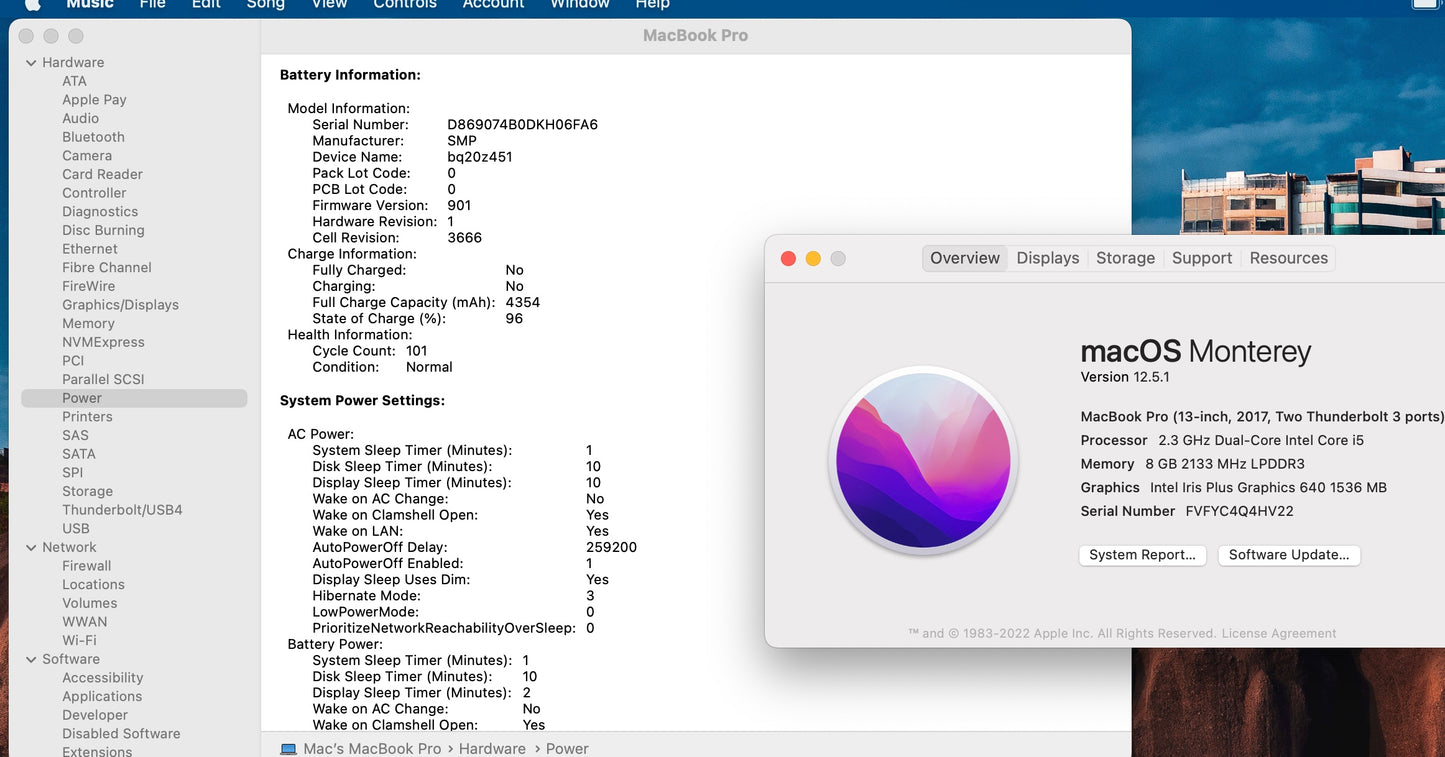Screen dimensions: 1445x757
Task: Click the System Report button
Action: tap(1142, 555)
